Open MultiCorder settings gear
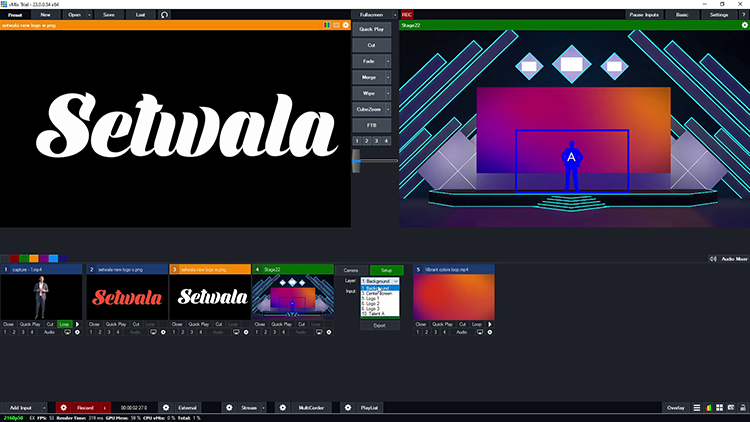 [282, 408]
